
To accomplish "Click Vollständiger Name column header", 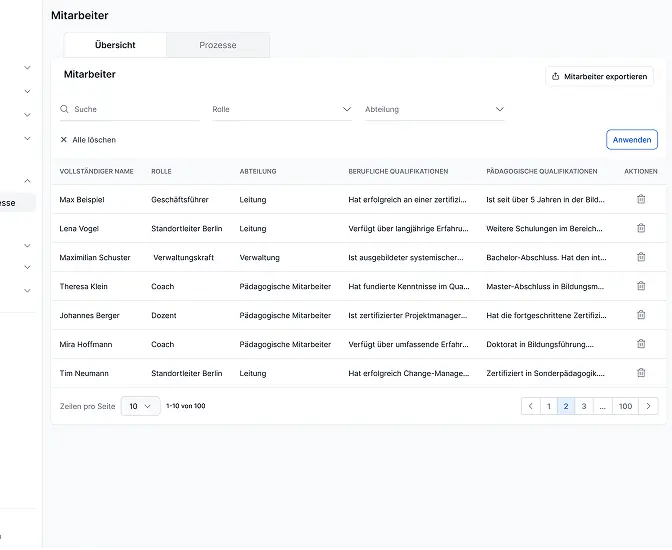I will pos(96,171).
